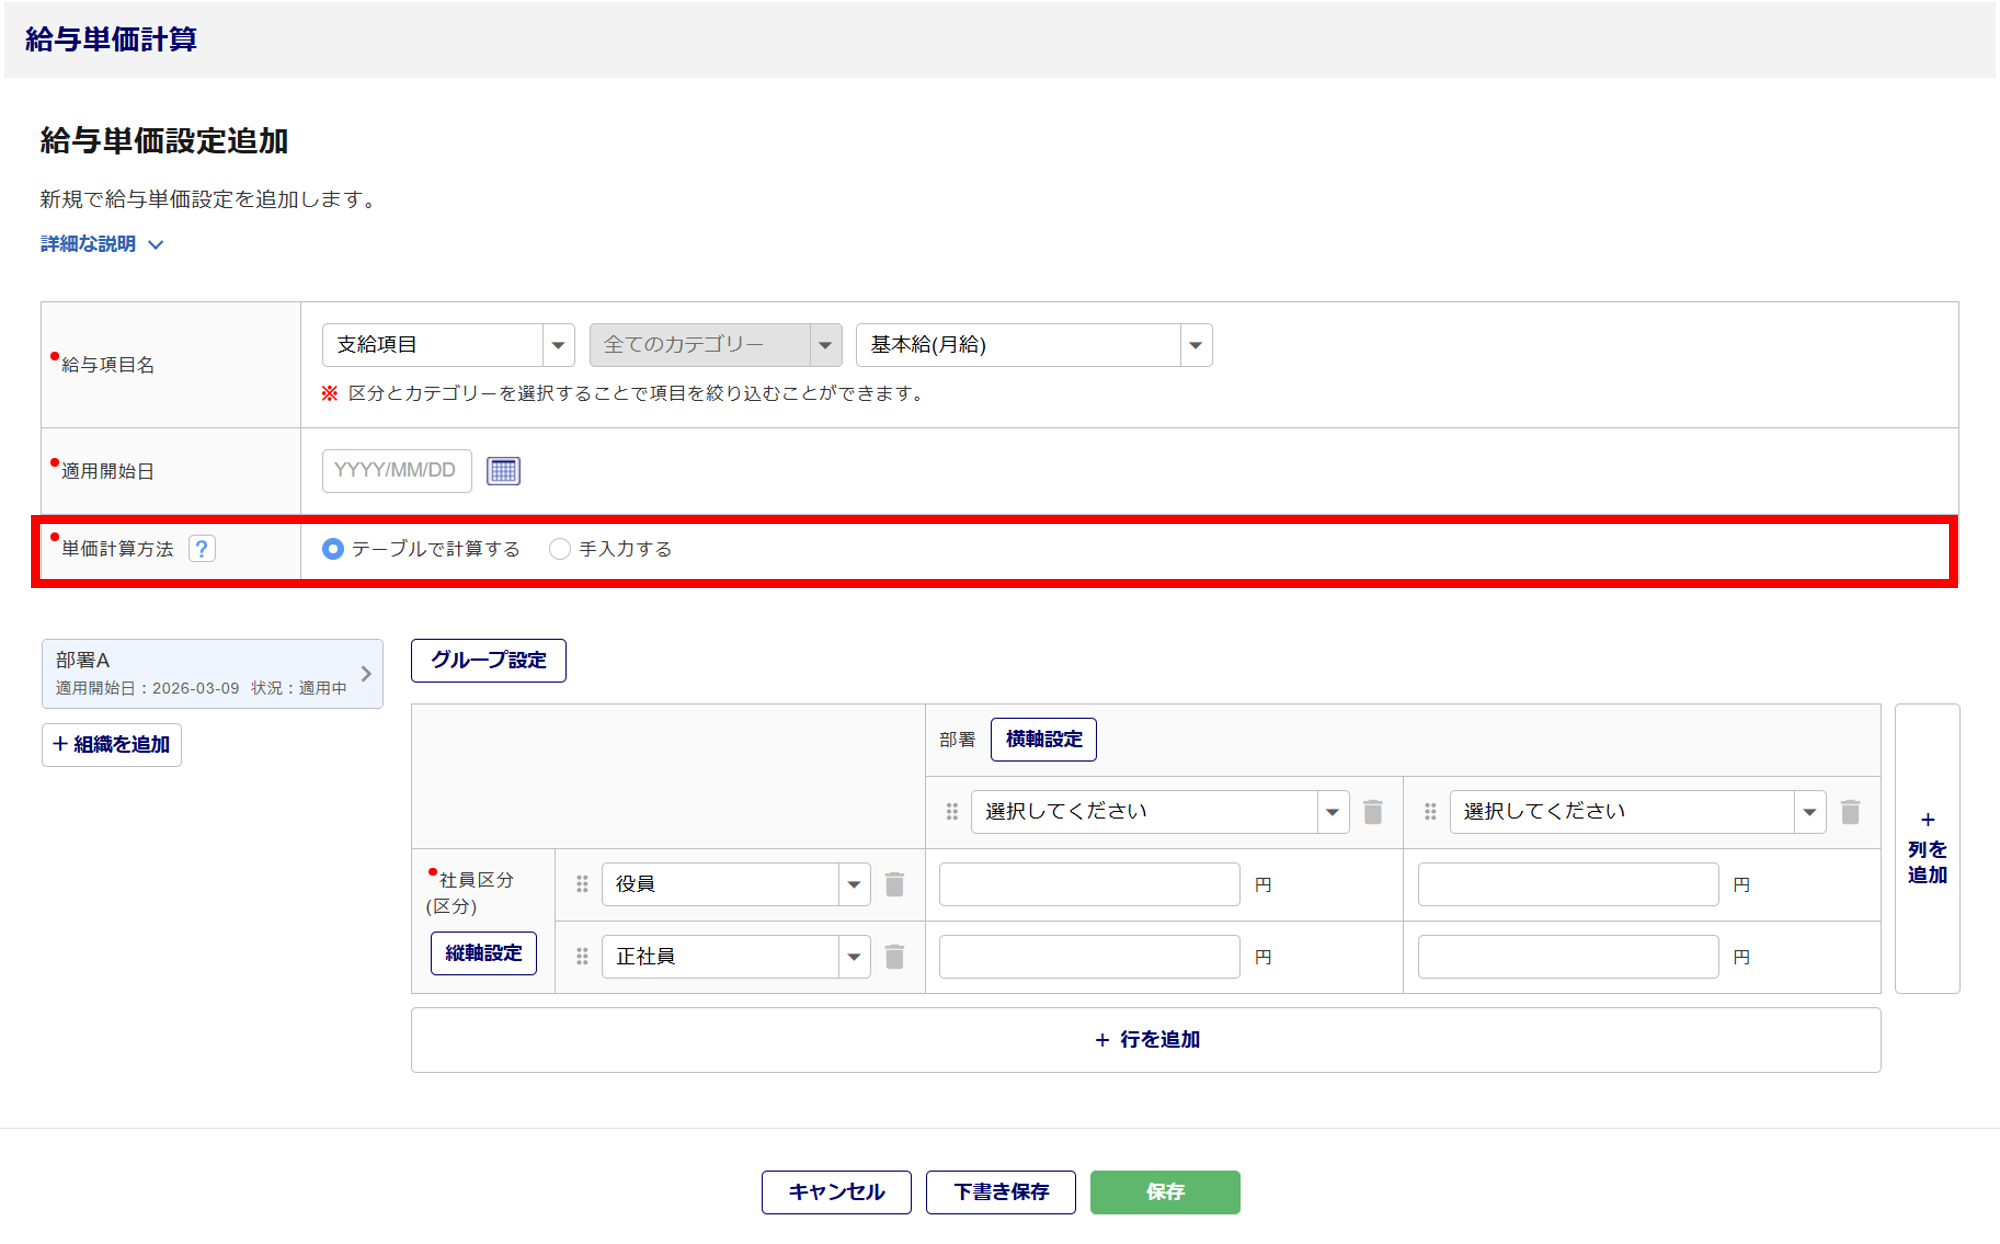Select 部署A organization item
Image resolution: width=2000 pixels, height=1244 pixels.
[212, 674]
